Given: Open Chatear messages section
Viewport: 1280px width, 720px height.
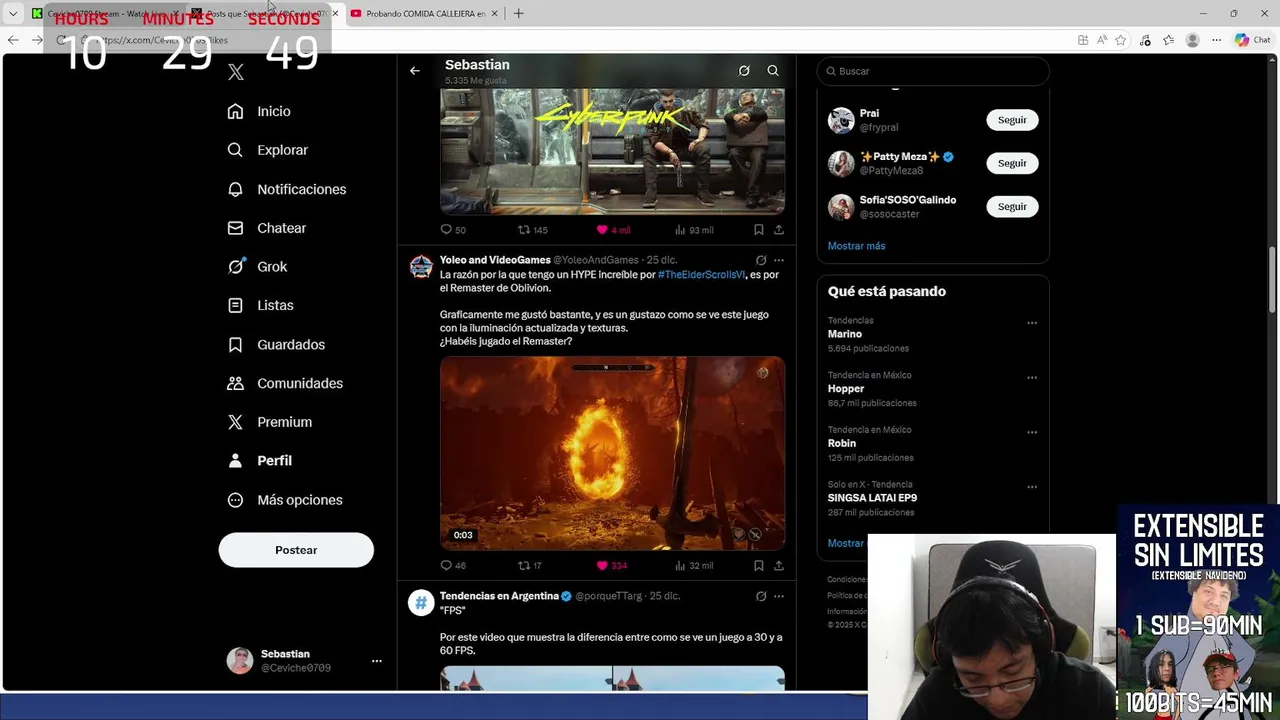Looking at the screenshot, I should click(266, 228).
